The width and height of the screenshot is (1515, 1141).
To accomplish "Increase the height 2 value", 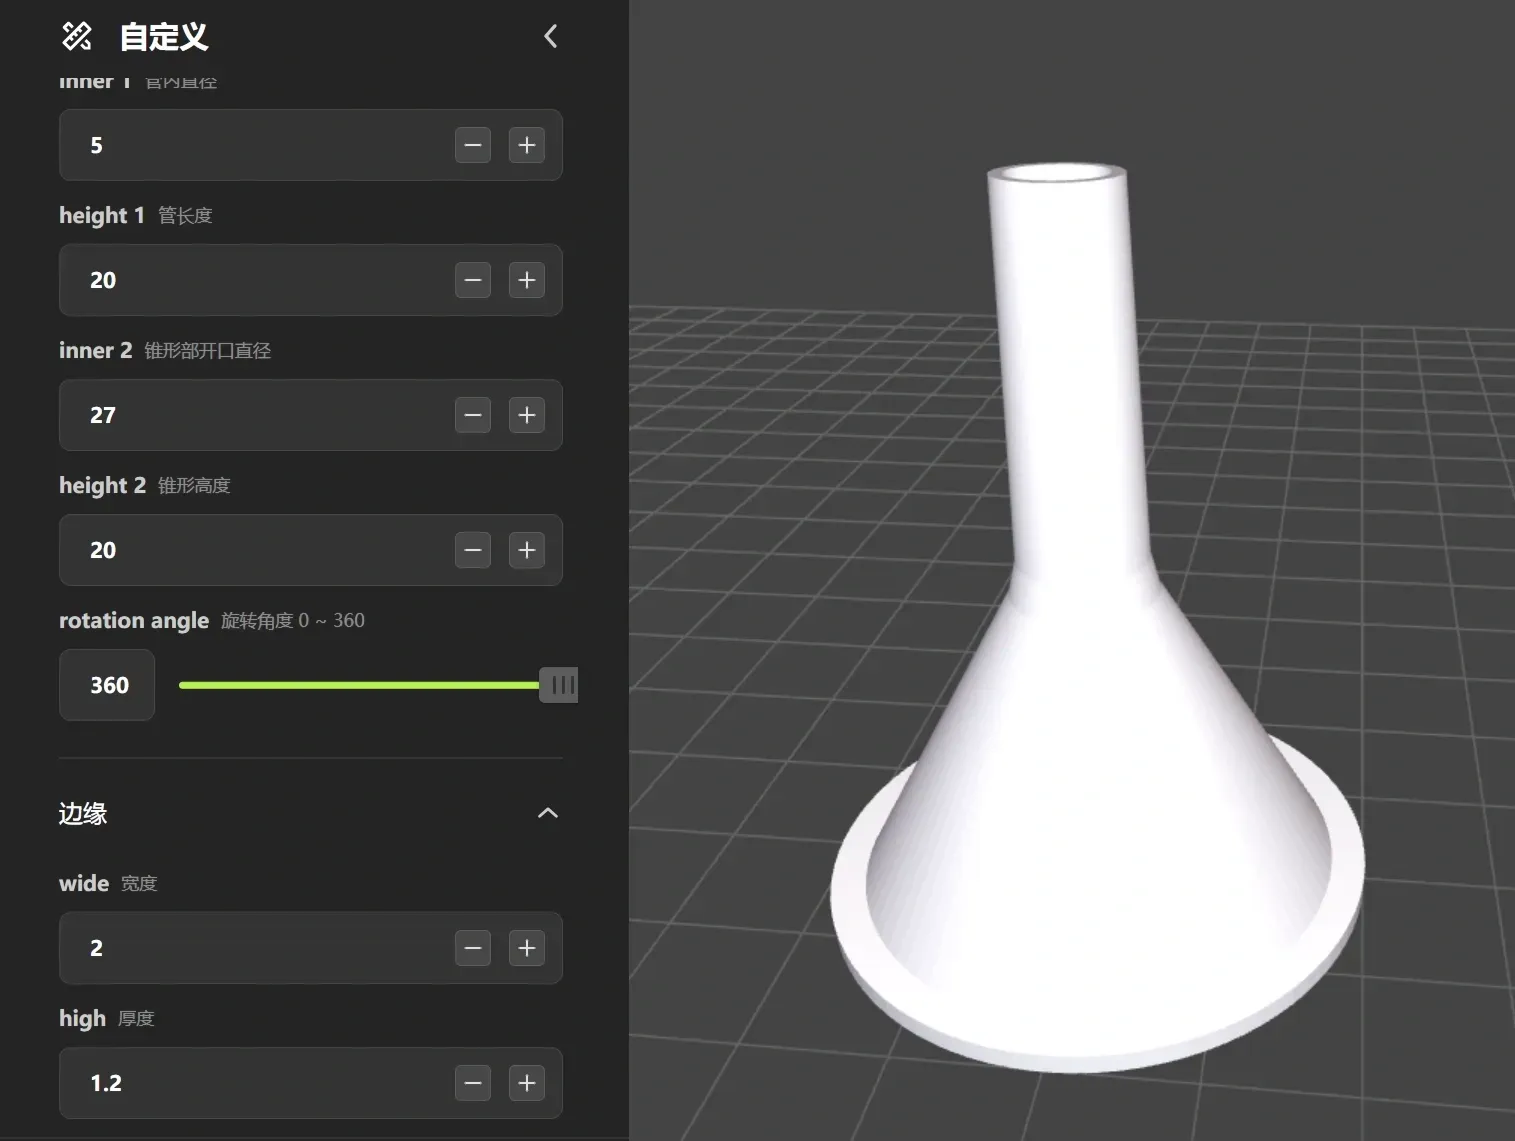I will 527,550.
